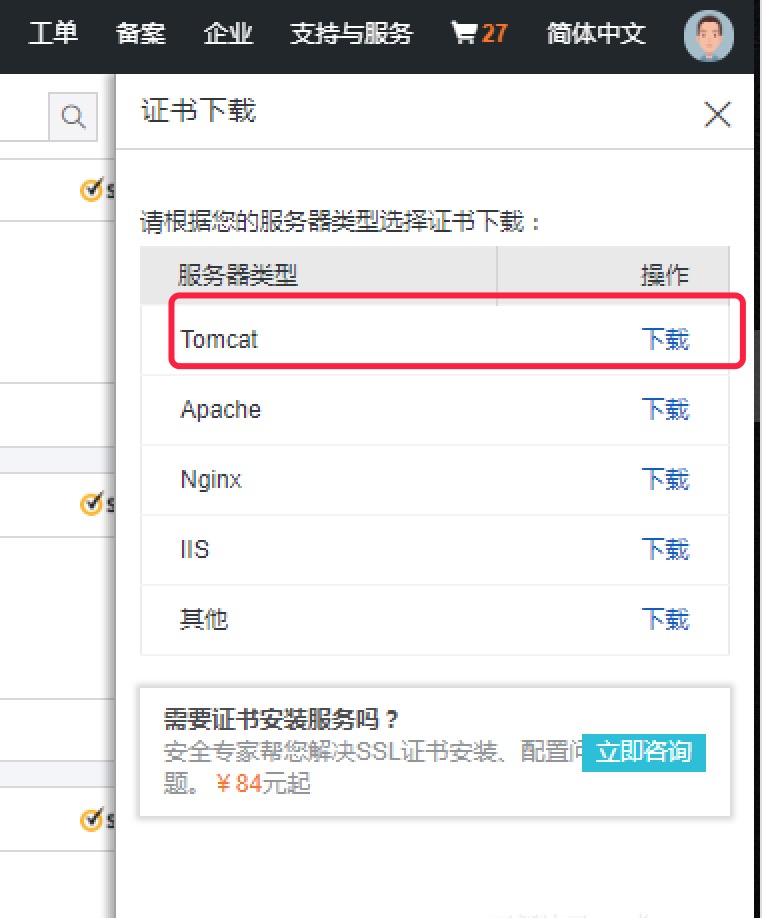Open the shopping cart icon
The width and height of the screenshot is (762, 918).
[x=464, y=33]
